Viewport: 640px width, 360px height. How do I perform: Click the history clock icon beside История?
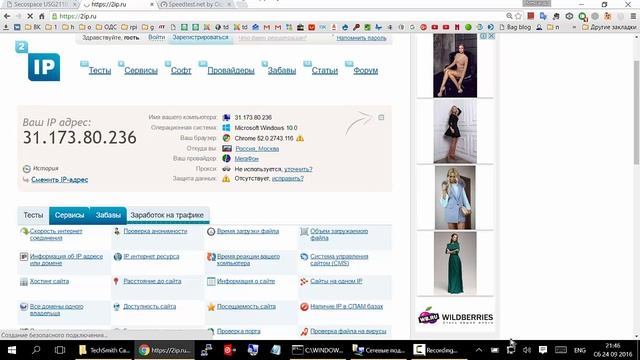tap(27, 169)
